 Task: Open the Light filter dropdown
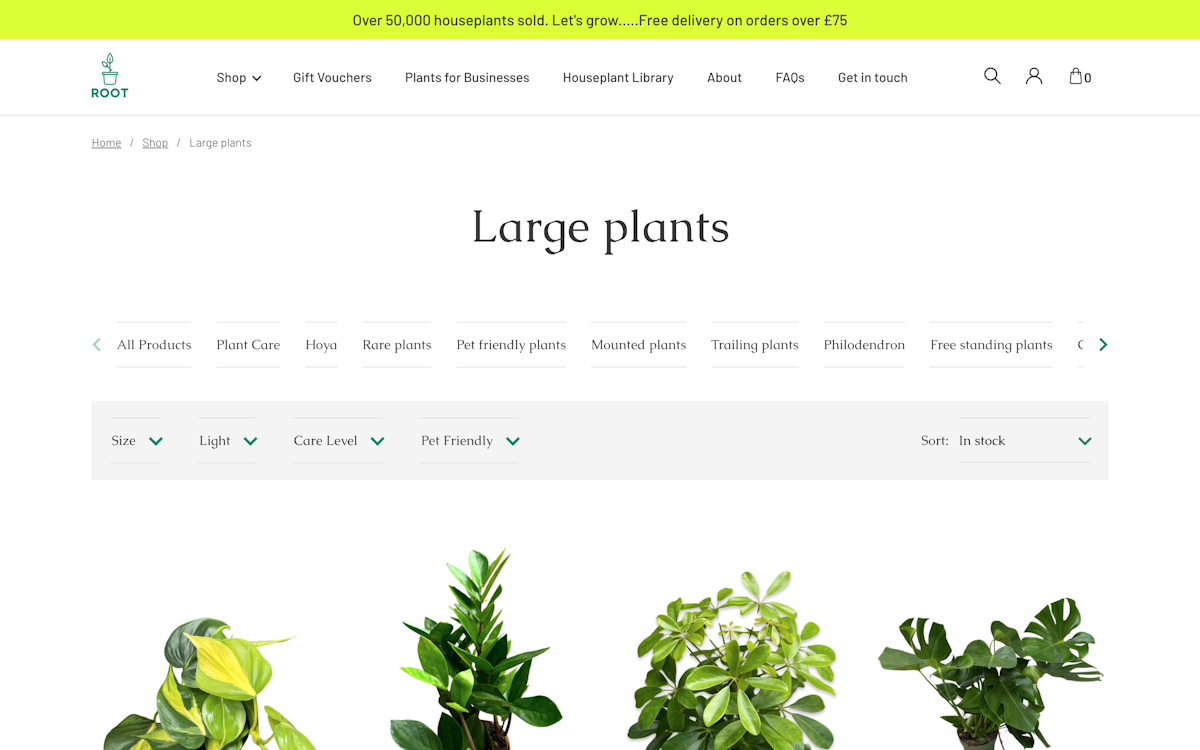tap(228, 441)
